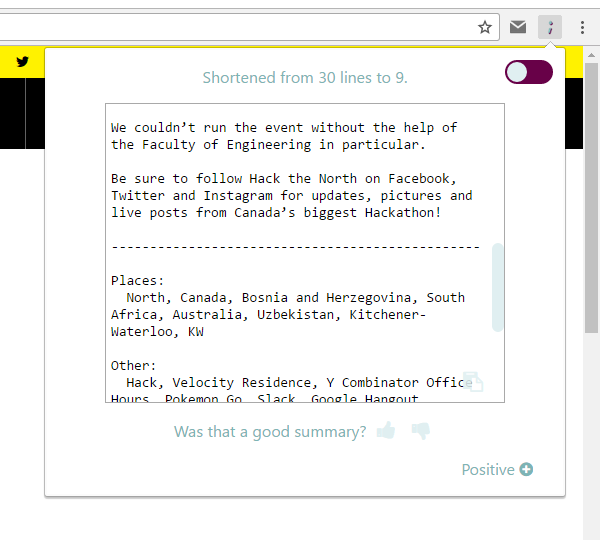Image resolution: width=600 pixels, height=540 pixels.
Task: Toggle the maroon summary switch
Action: click(529, 72)
